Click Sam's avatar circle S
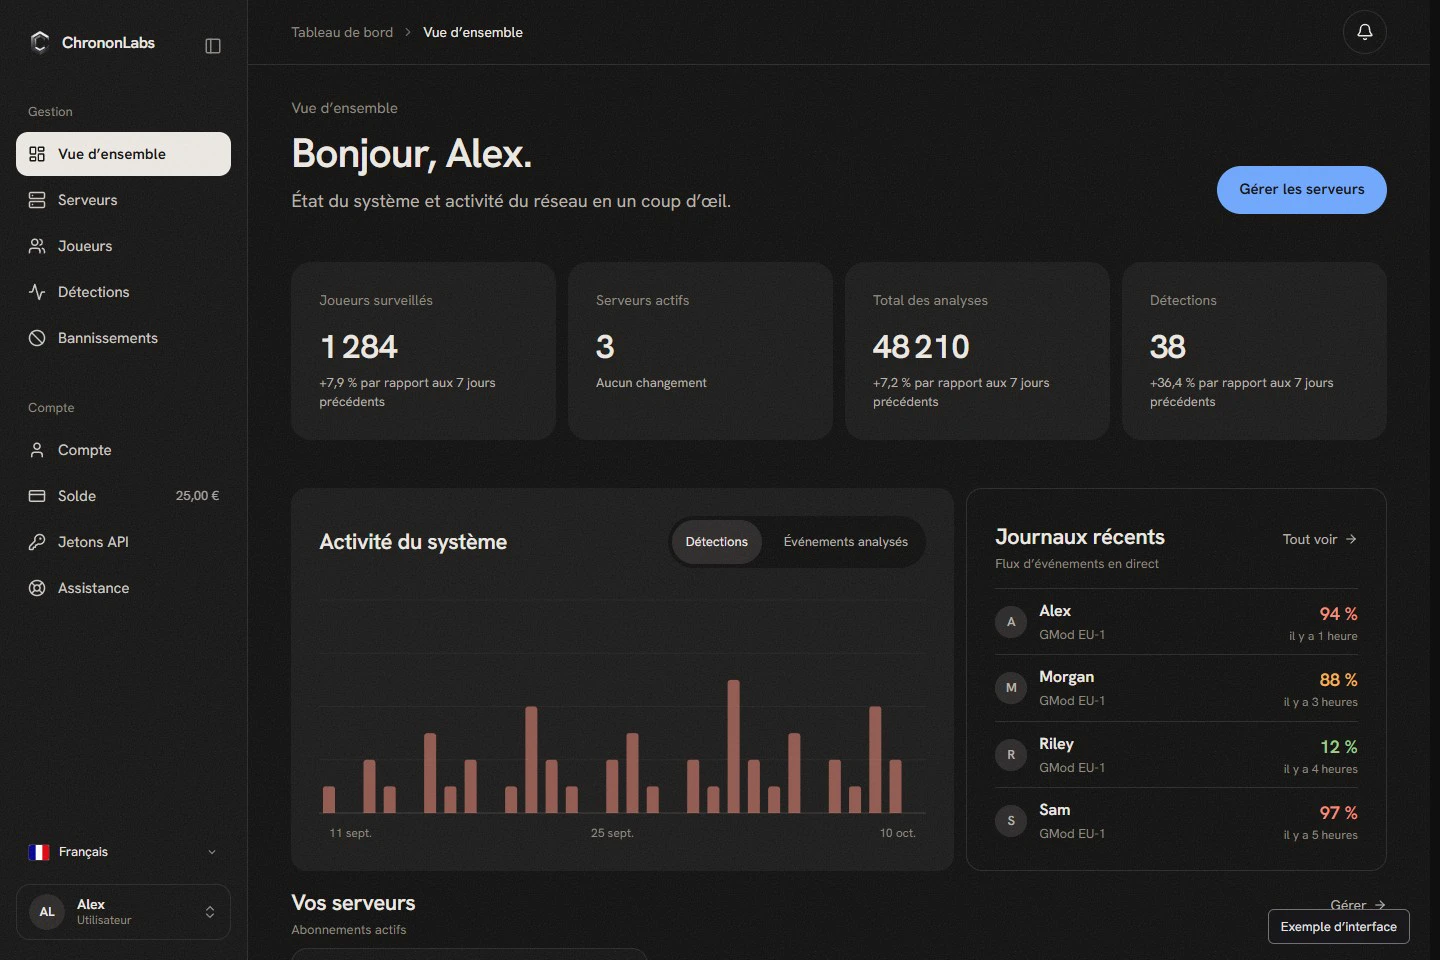This screenshot has height=960, width=1440. tap(1011, 821)
